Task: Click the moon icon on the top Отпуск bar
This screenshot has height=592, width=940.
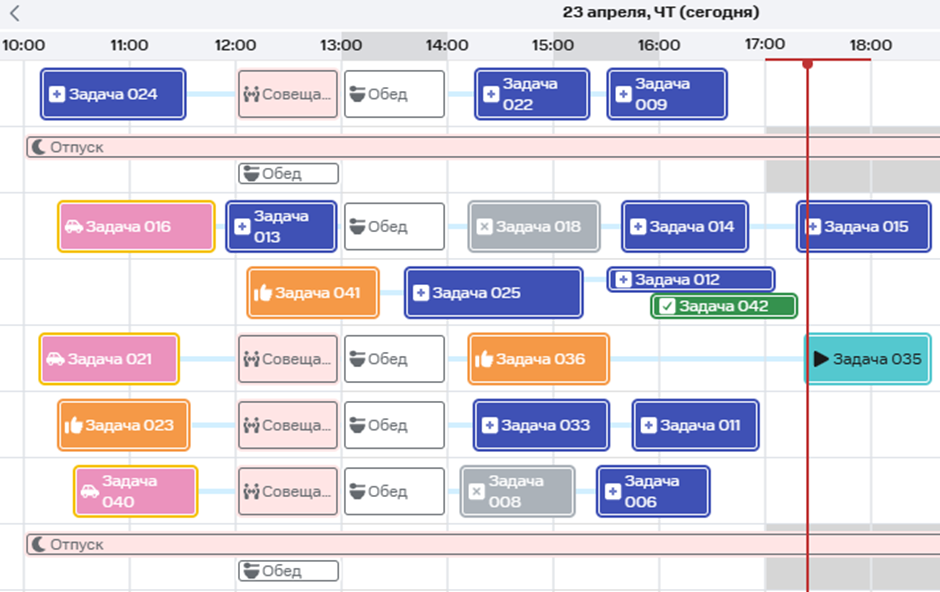Action: [38, 147]
